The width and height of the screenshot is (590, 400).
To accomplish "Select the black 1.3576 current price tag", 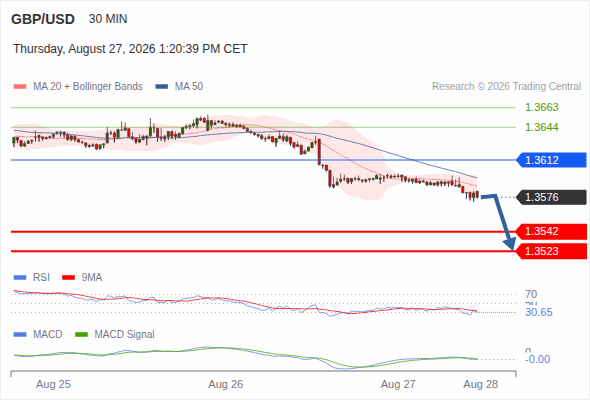I will pos(551,197).
